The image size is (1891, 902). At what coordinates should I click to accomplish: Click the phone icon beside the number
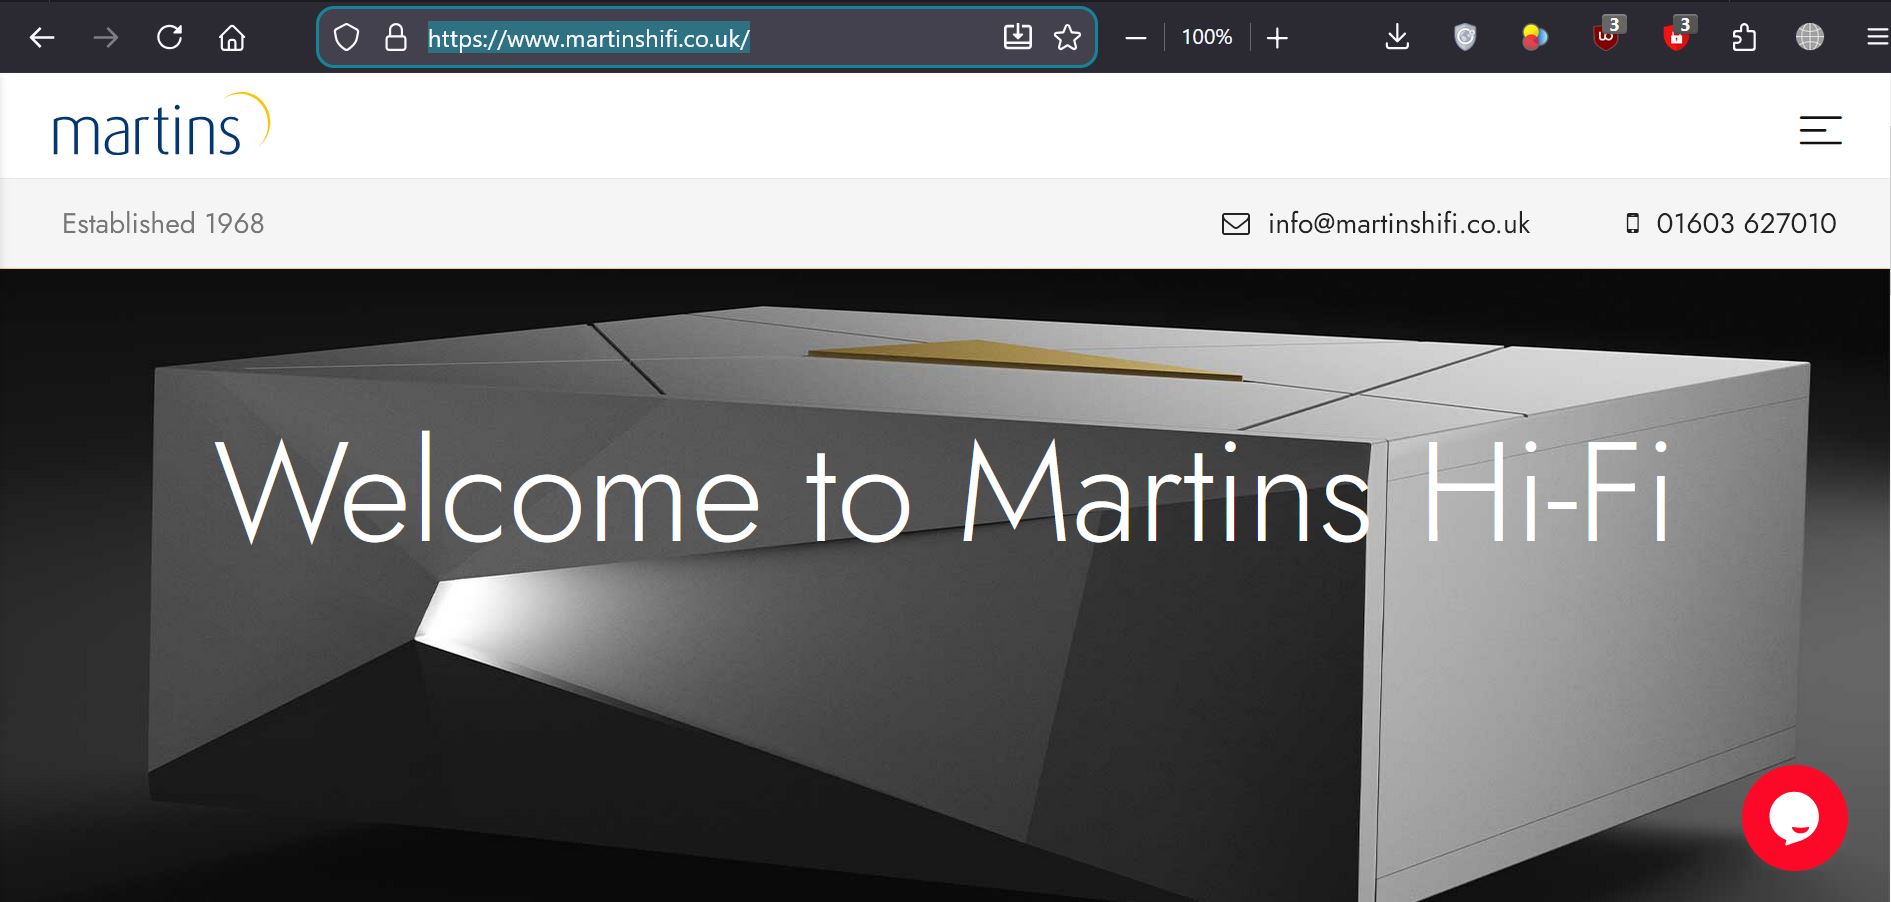point(1633,223)
